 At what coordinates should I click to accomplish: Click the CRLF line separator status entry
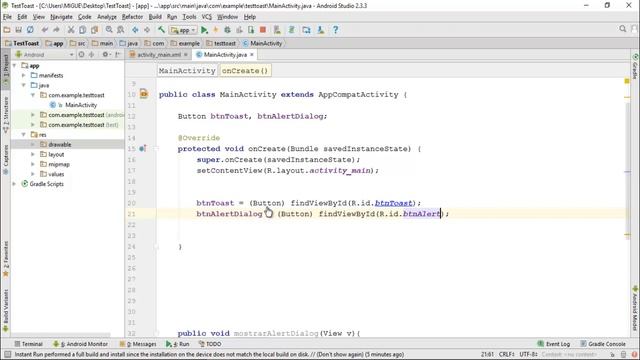tap(507, 354)
